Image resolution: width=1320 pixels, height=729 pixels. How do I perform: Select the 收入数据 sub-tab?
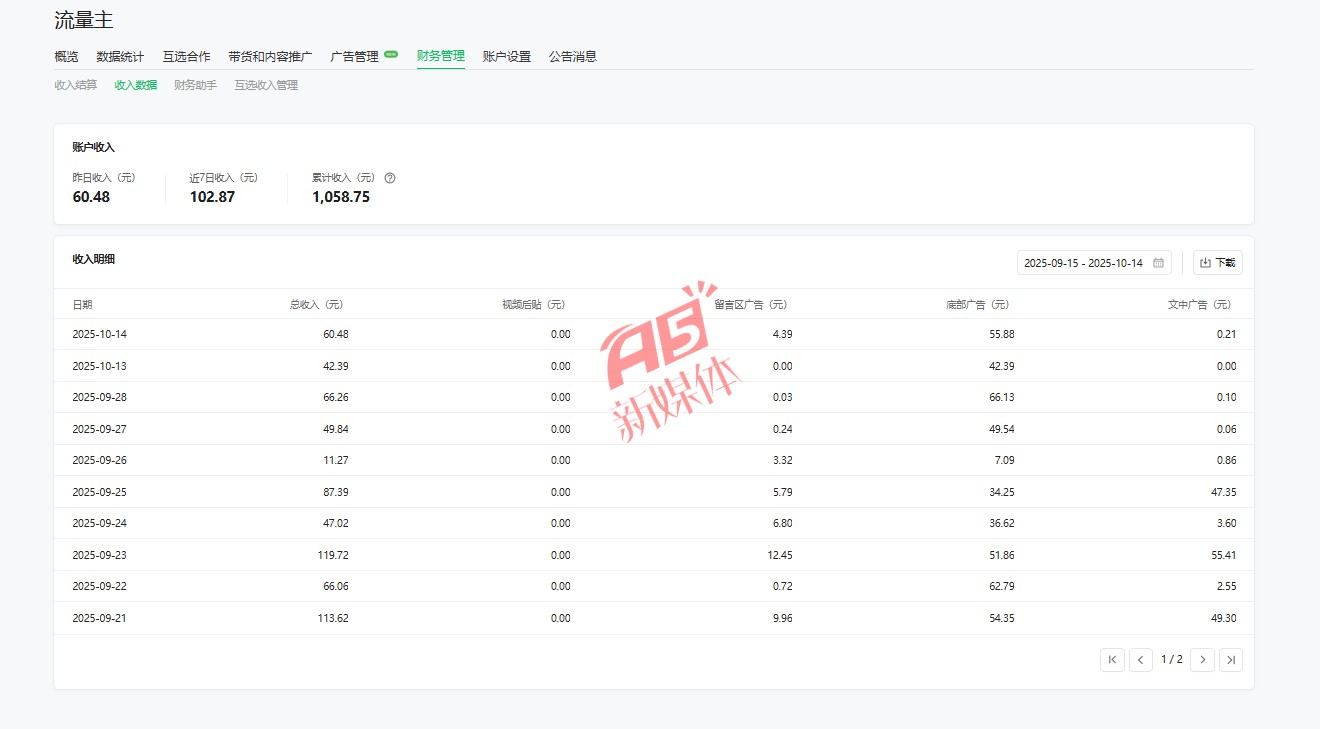(136, 86)
